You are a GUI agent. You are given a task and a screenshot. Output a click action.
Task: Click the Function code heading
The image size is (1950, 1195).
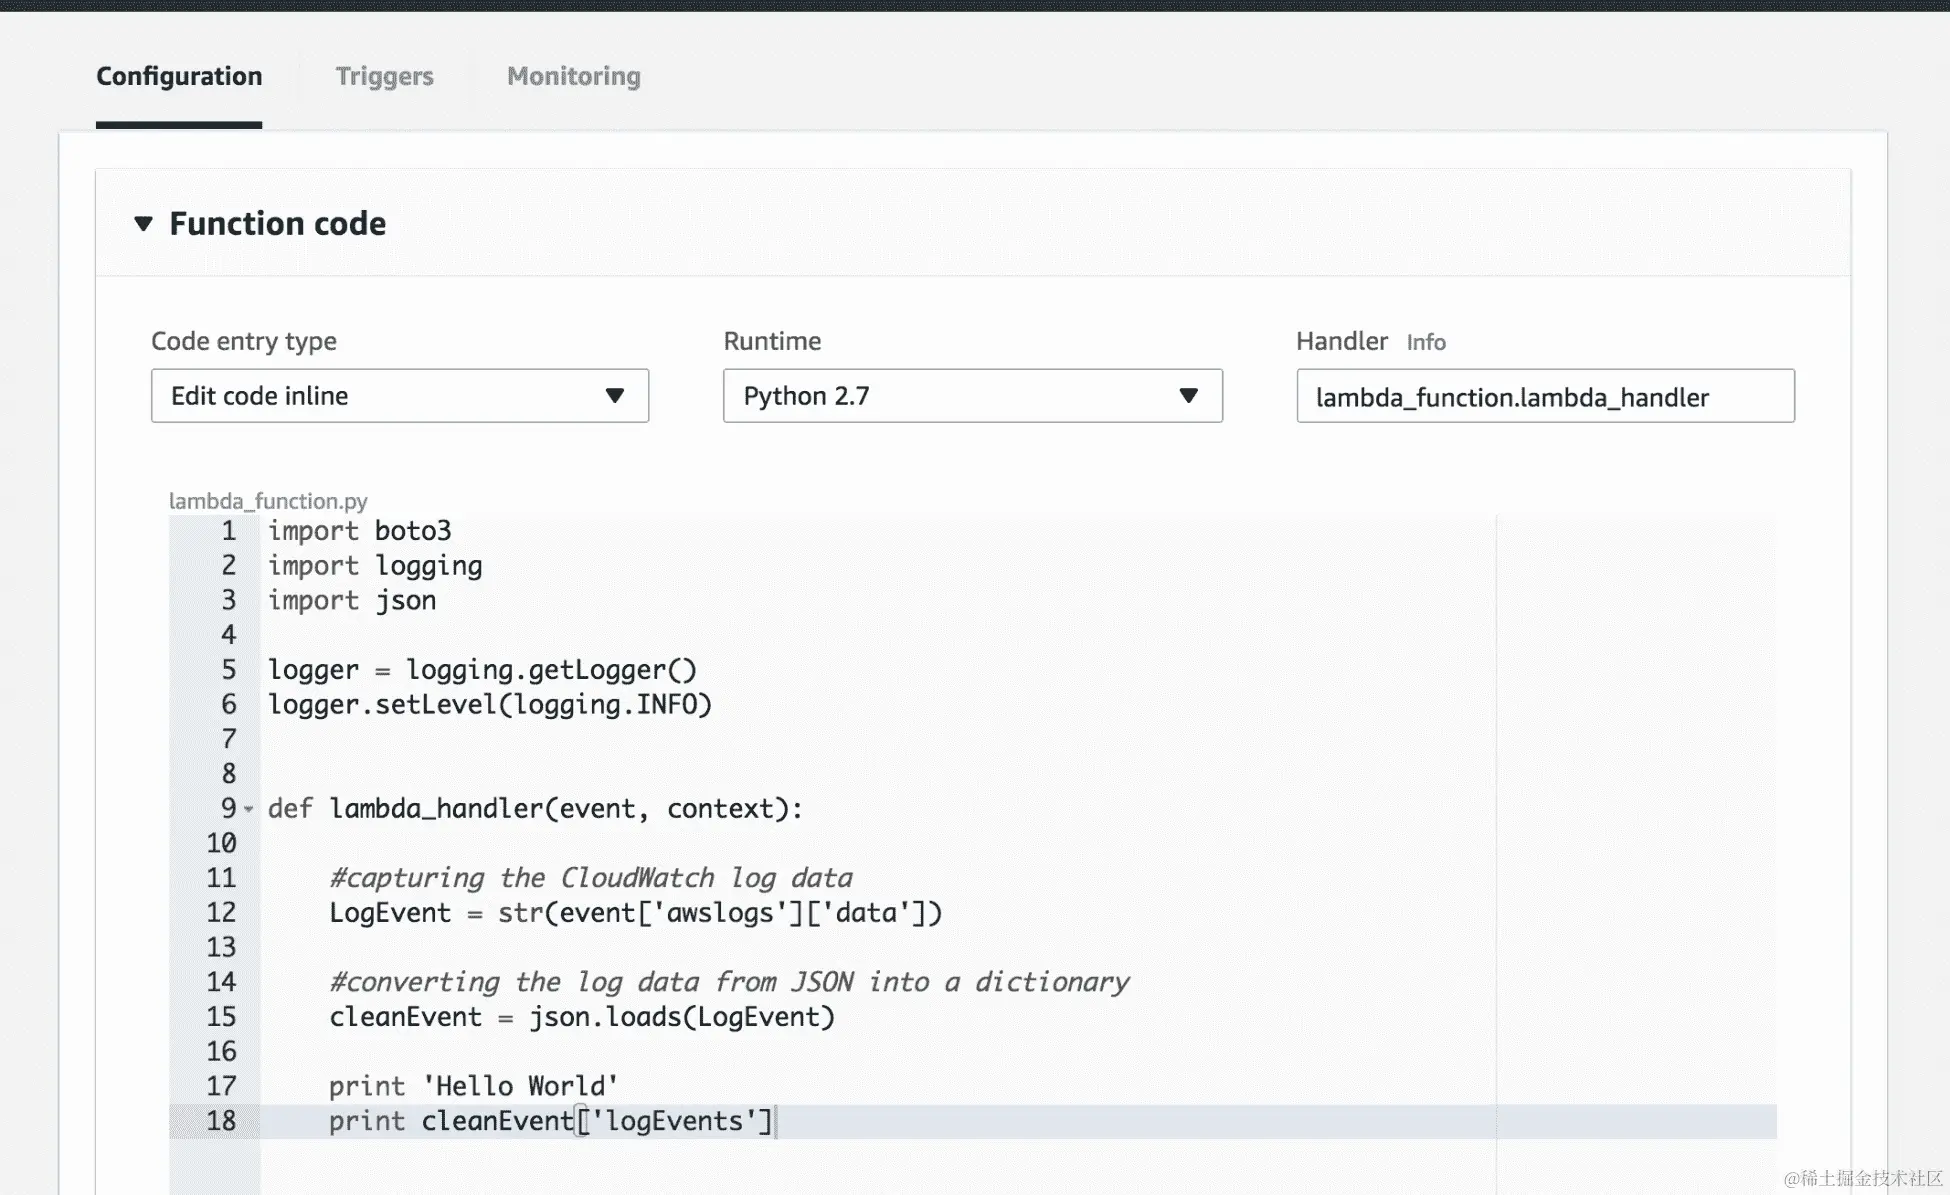pyautogui.click(x=277, y=223)
